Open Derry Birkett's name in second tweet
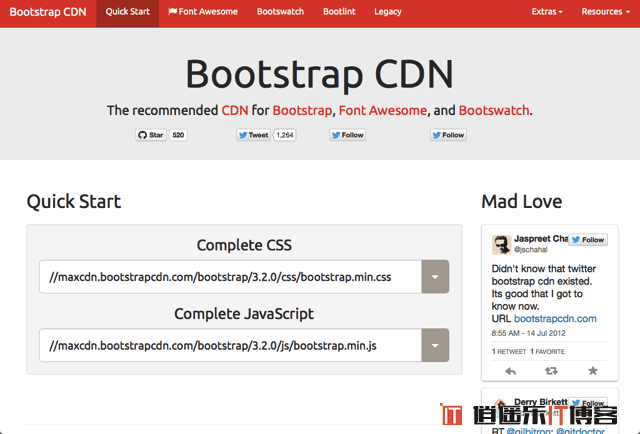The image size is (640, 434). pos(541,402)
